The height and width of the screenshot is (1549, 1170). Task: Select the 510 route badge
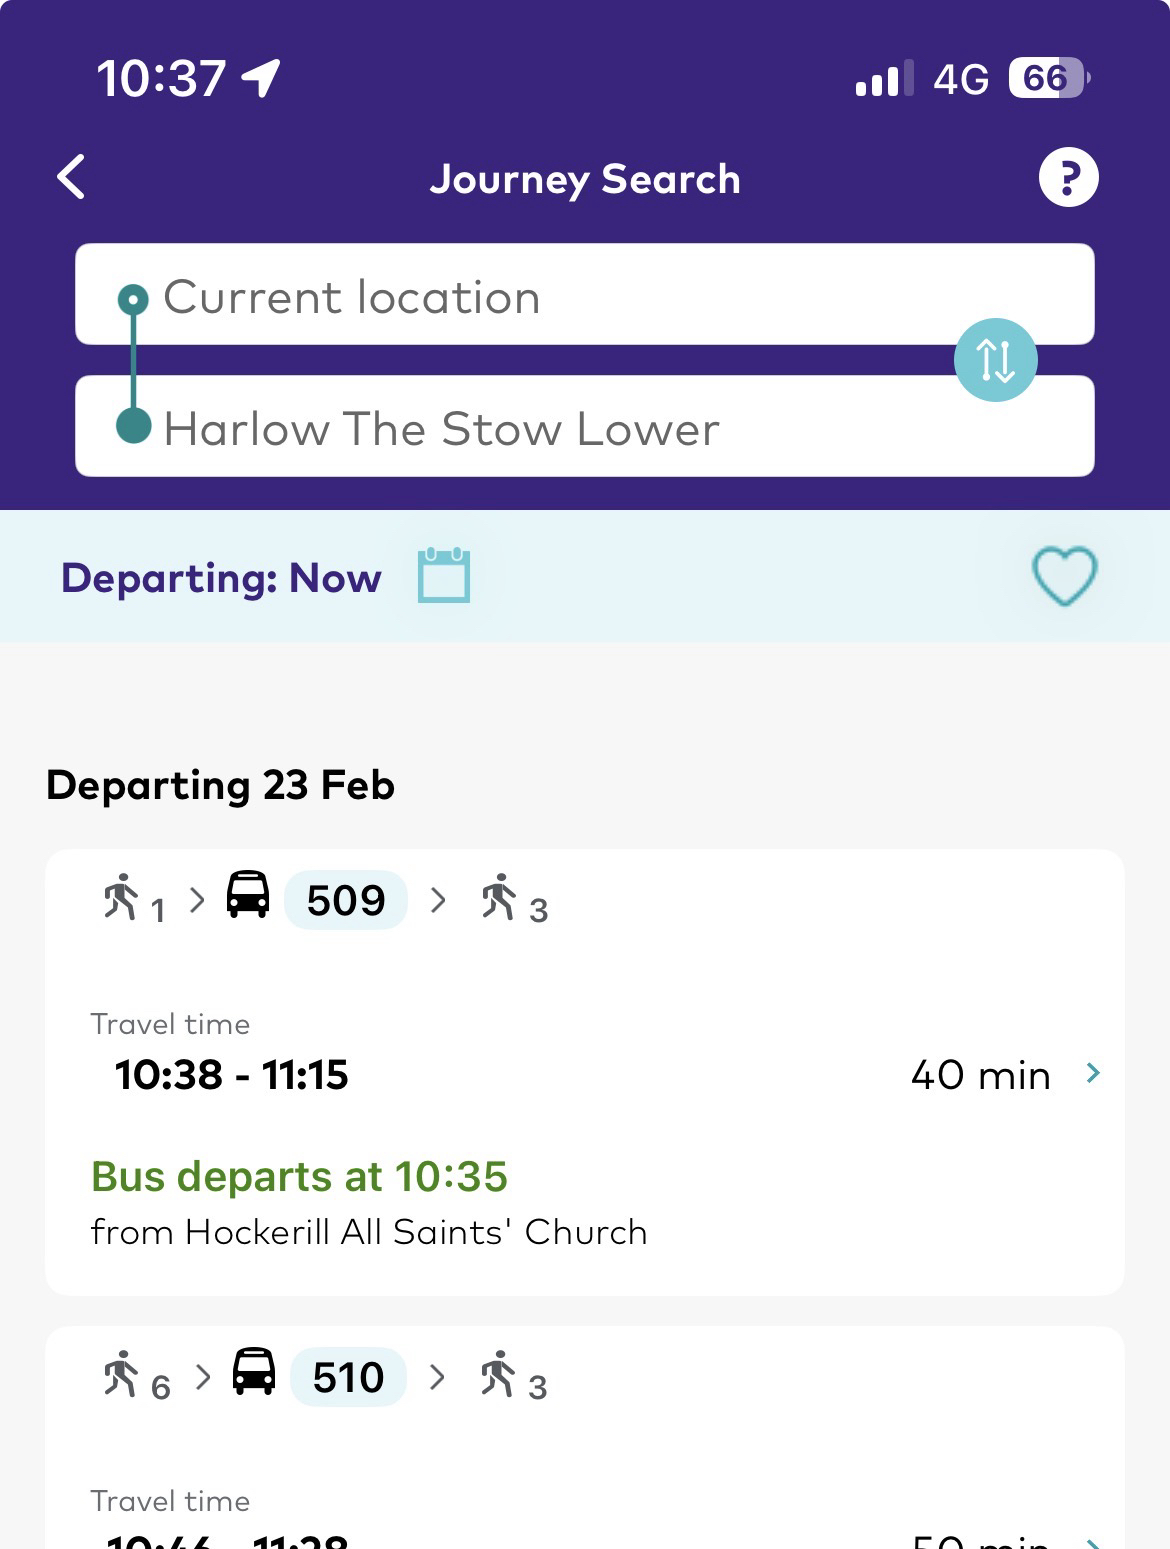[x=348, y=1377]
